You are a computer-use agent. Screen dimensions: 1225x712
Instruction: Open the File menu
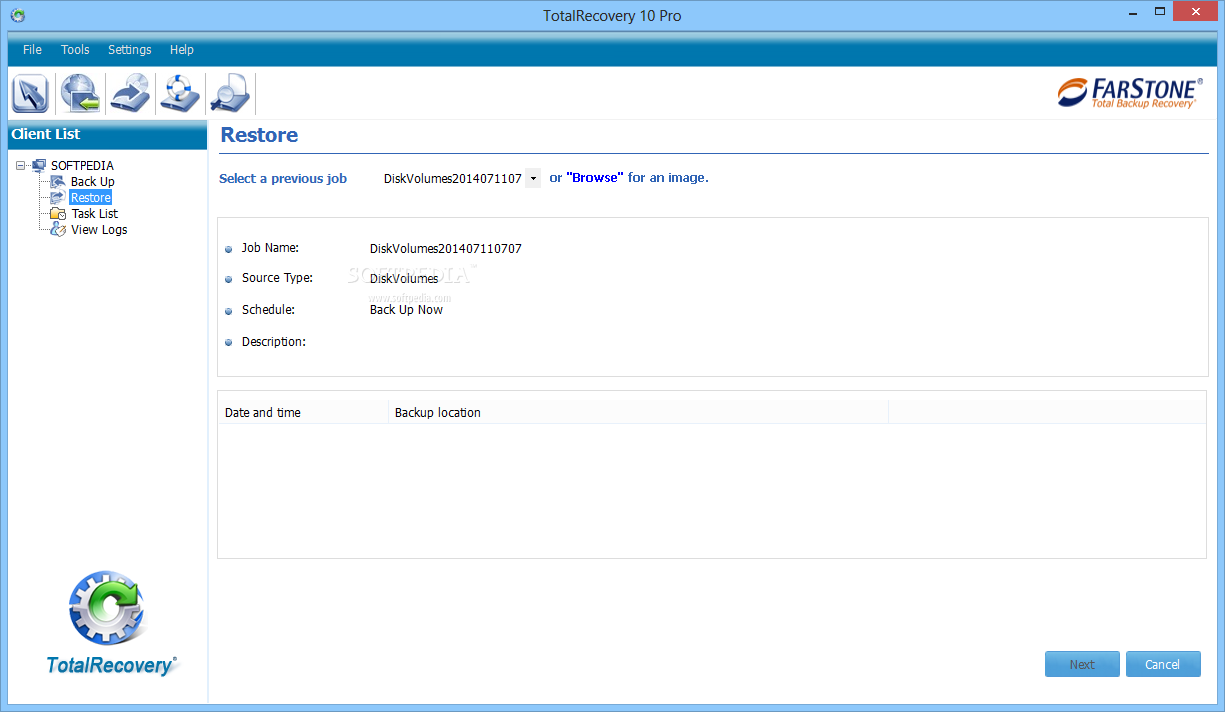[x=32, y=49]
